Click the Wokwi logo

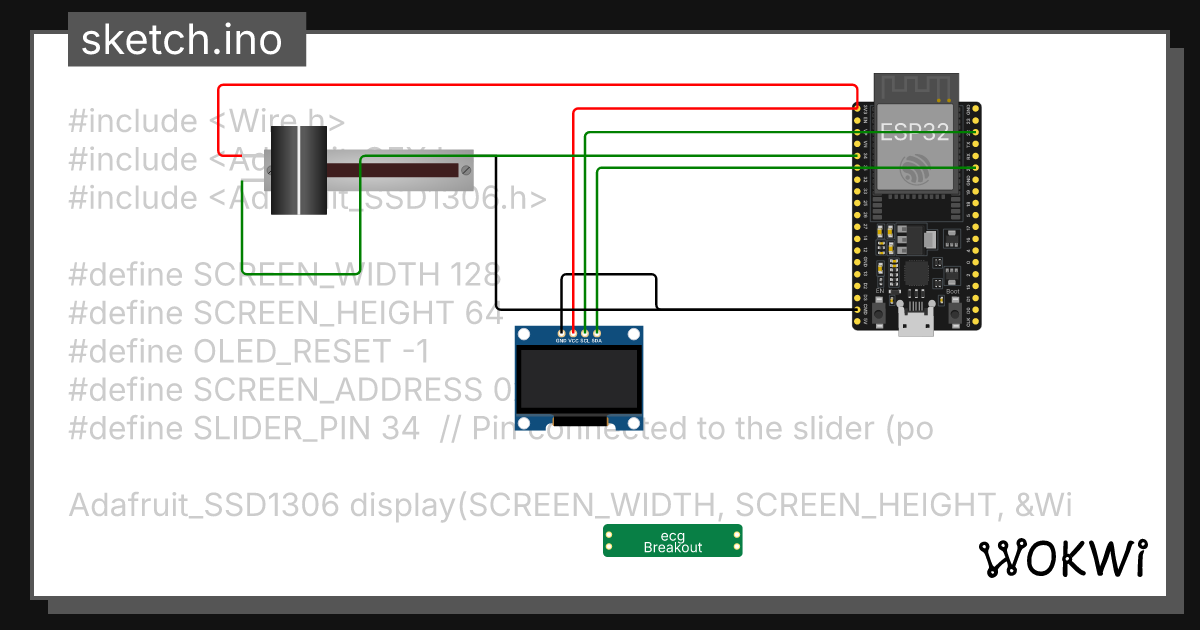[x=1062, y=559]
